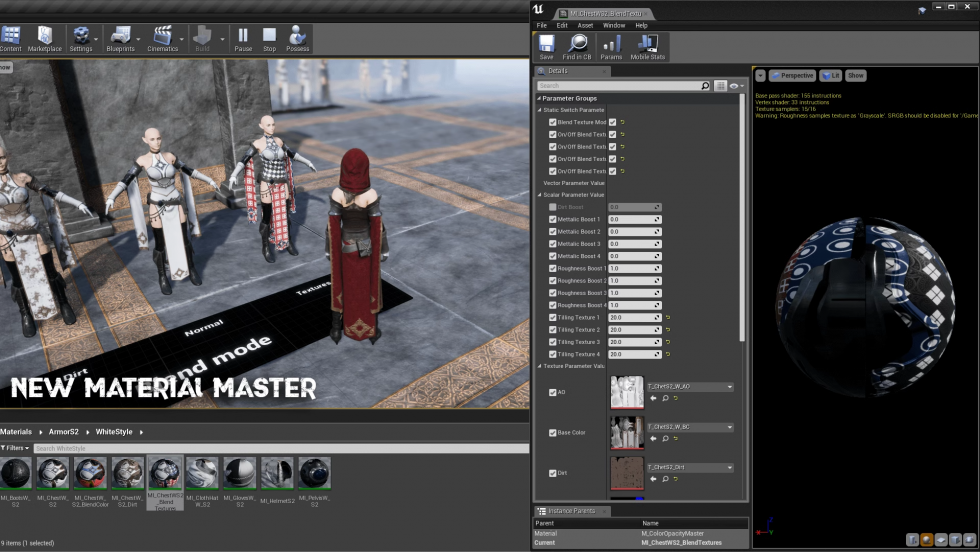Toggle Base Color texture override checkbox
The height and width of the screenshot is (552, 980).
552,433
